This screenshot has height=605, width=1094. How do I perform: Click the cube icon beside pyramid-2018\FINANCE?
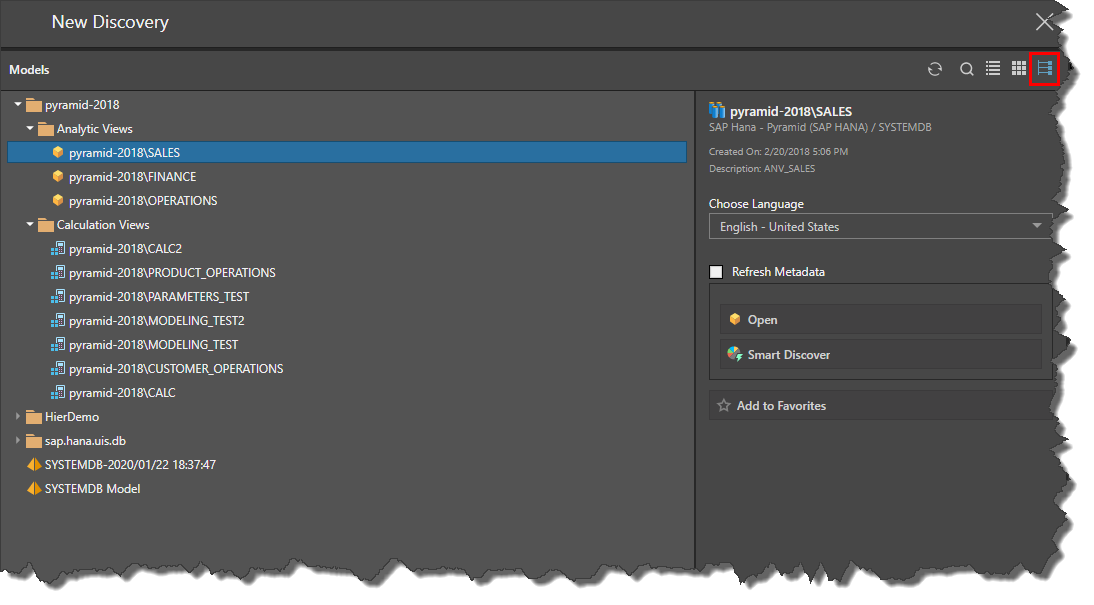(x=58, y=177)
